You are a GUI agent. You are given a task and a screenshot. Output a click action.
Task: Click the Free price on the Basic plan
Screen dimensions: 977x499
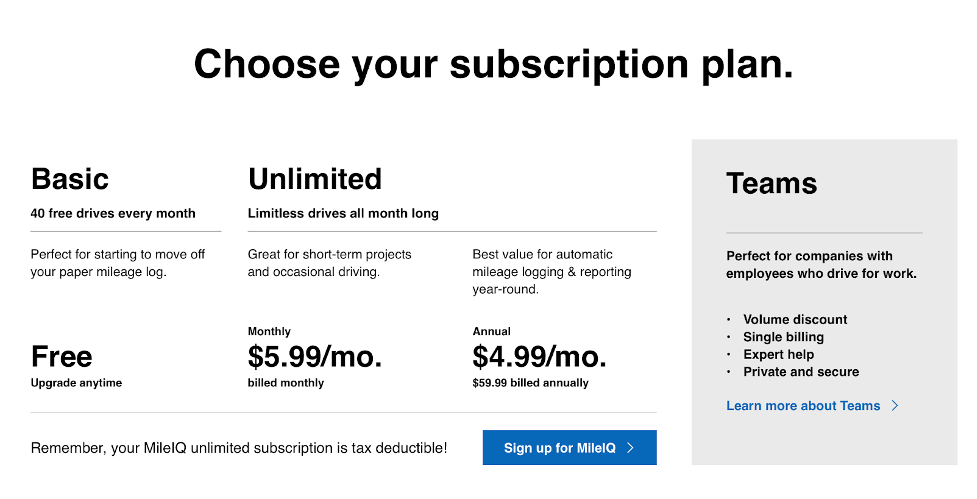click(62, 356)
